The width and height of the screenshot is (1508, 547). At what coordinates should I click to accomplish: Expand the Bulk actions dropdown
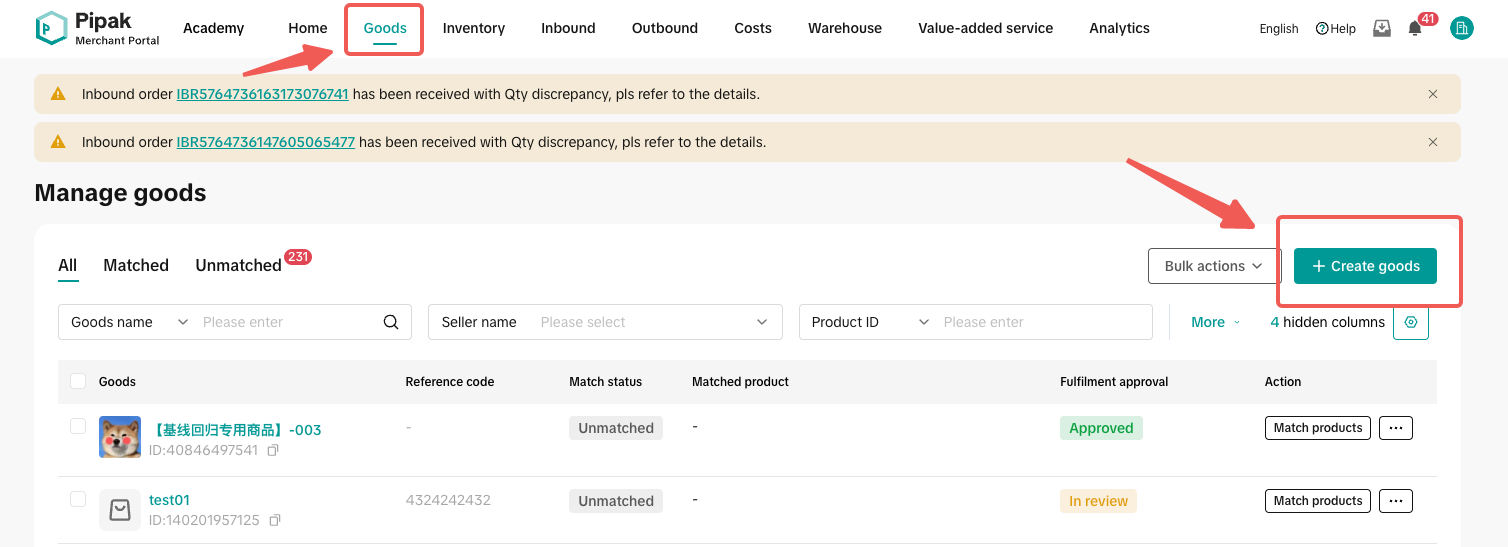[x=1214, y=266]
